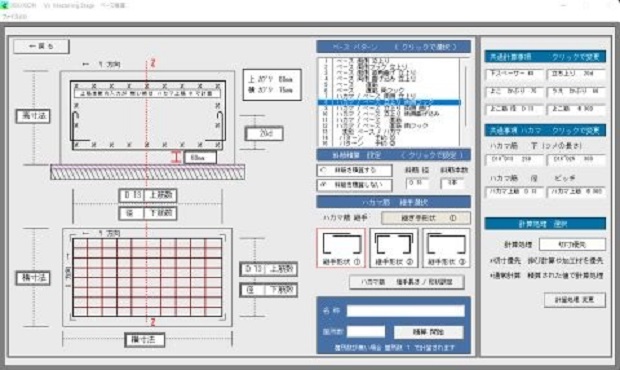Start calculation with the 積算 開始 button
The image size is (620, 370).
429,332
